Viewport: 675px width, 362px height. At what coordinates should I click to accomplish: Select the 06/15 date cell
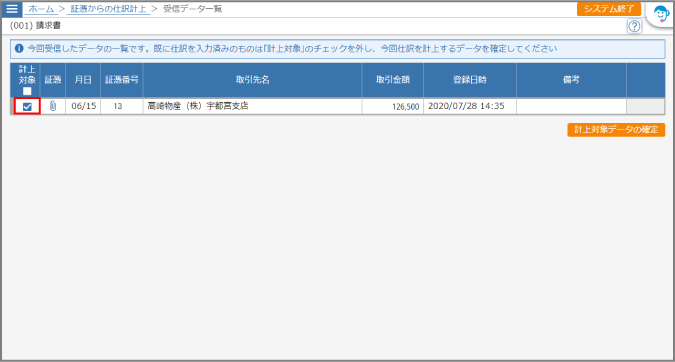point(83,106)
